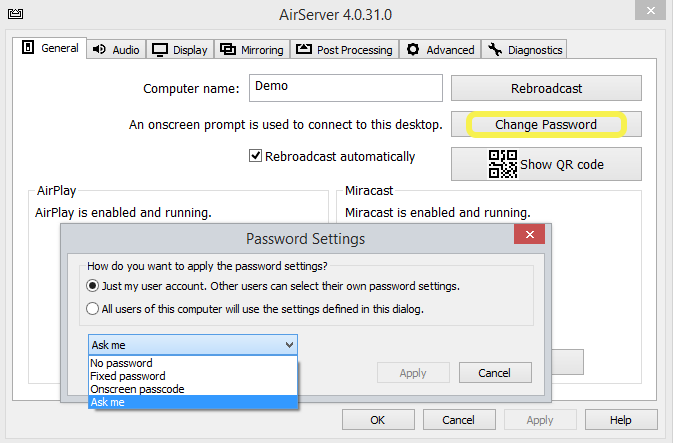Screen dimensions: 673x443
Task: Choose All users of this computer option
Action: pyautogui.click(x=94, y=309)
